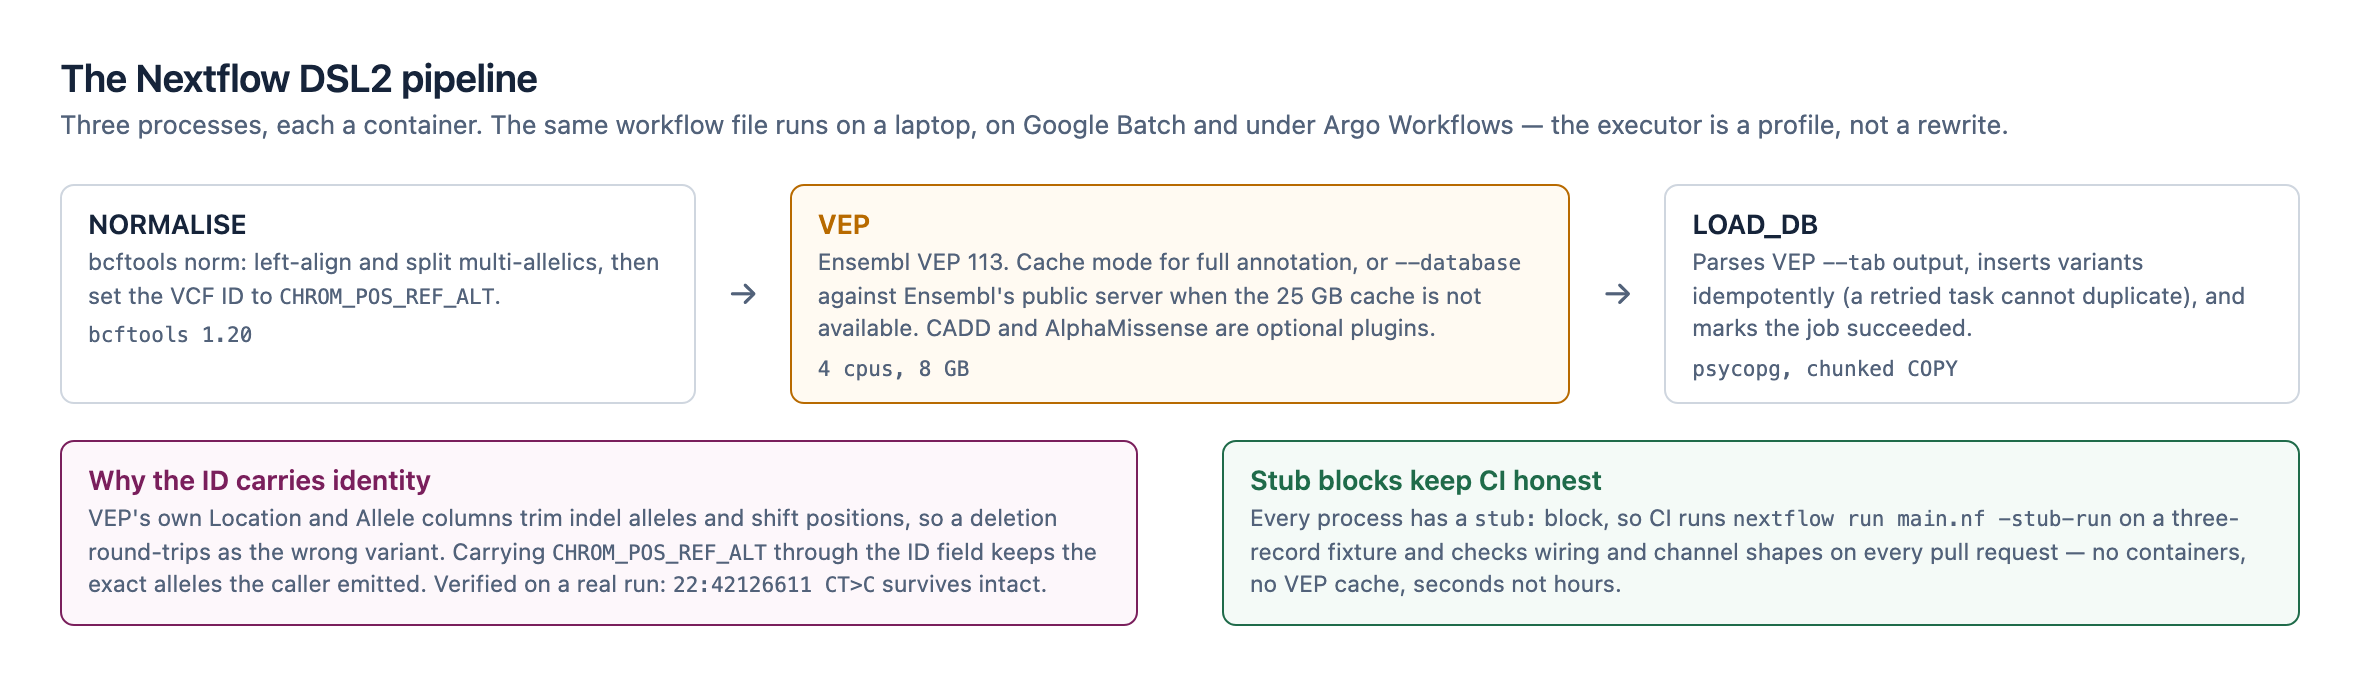Click the 'Why the ID carries identity' heading
This screenshot has width=2360, height=684.
(x=259, y=480)
